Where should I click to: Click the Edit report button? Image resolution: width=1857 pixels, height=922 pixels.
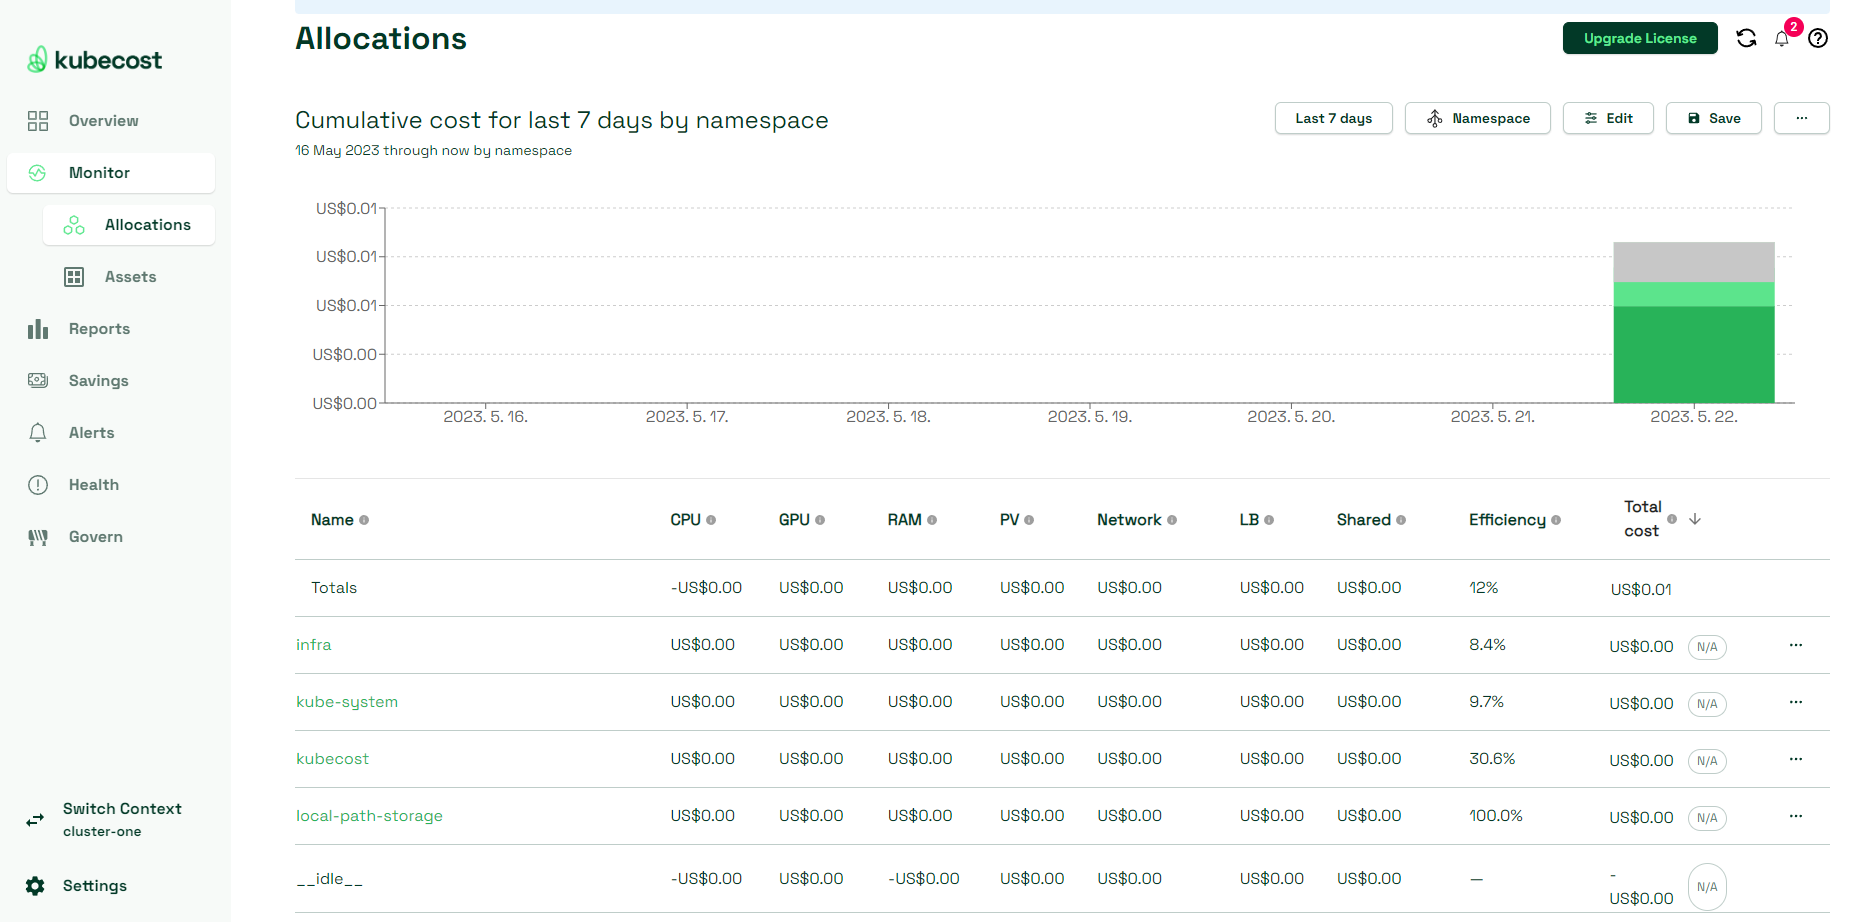tap(1608, 118)
